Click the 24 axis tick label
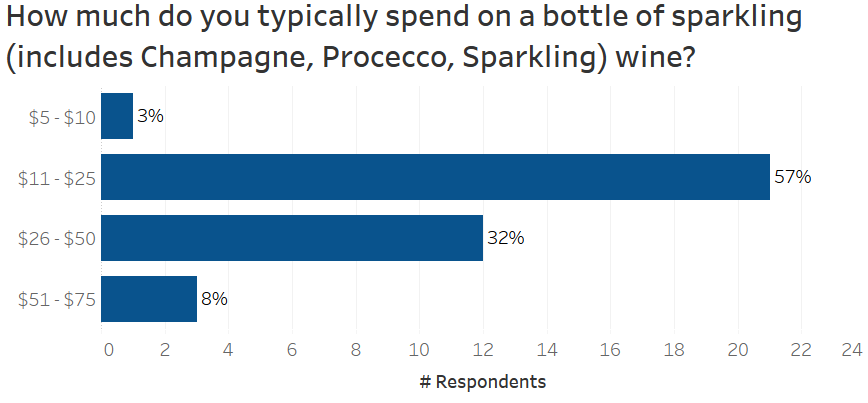The image size is (868, 403). click(x=851, y=349)
